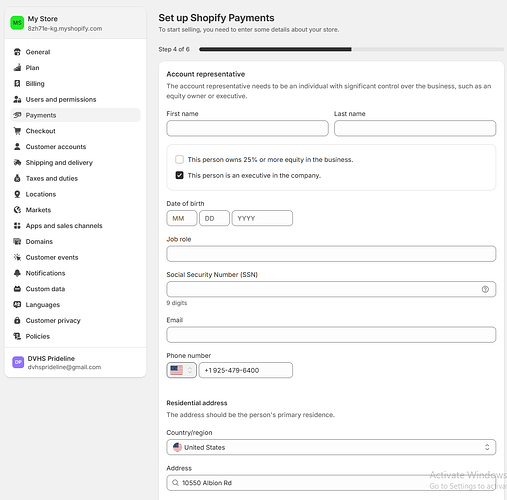Click the Shipping and delivery truck icon
The image size is (507, 500).
click(x=17, y=162)
